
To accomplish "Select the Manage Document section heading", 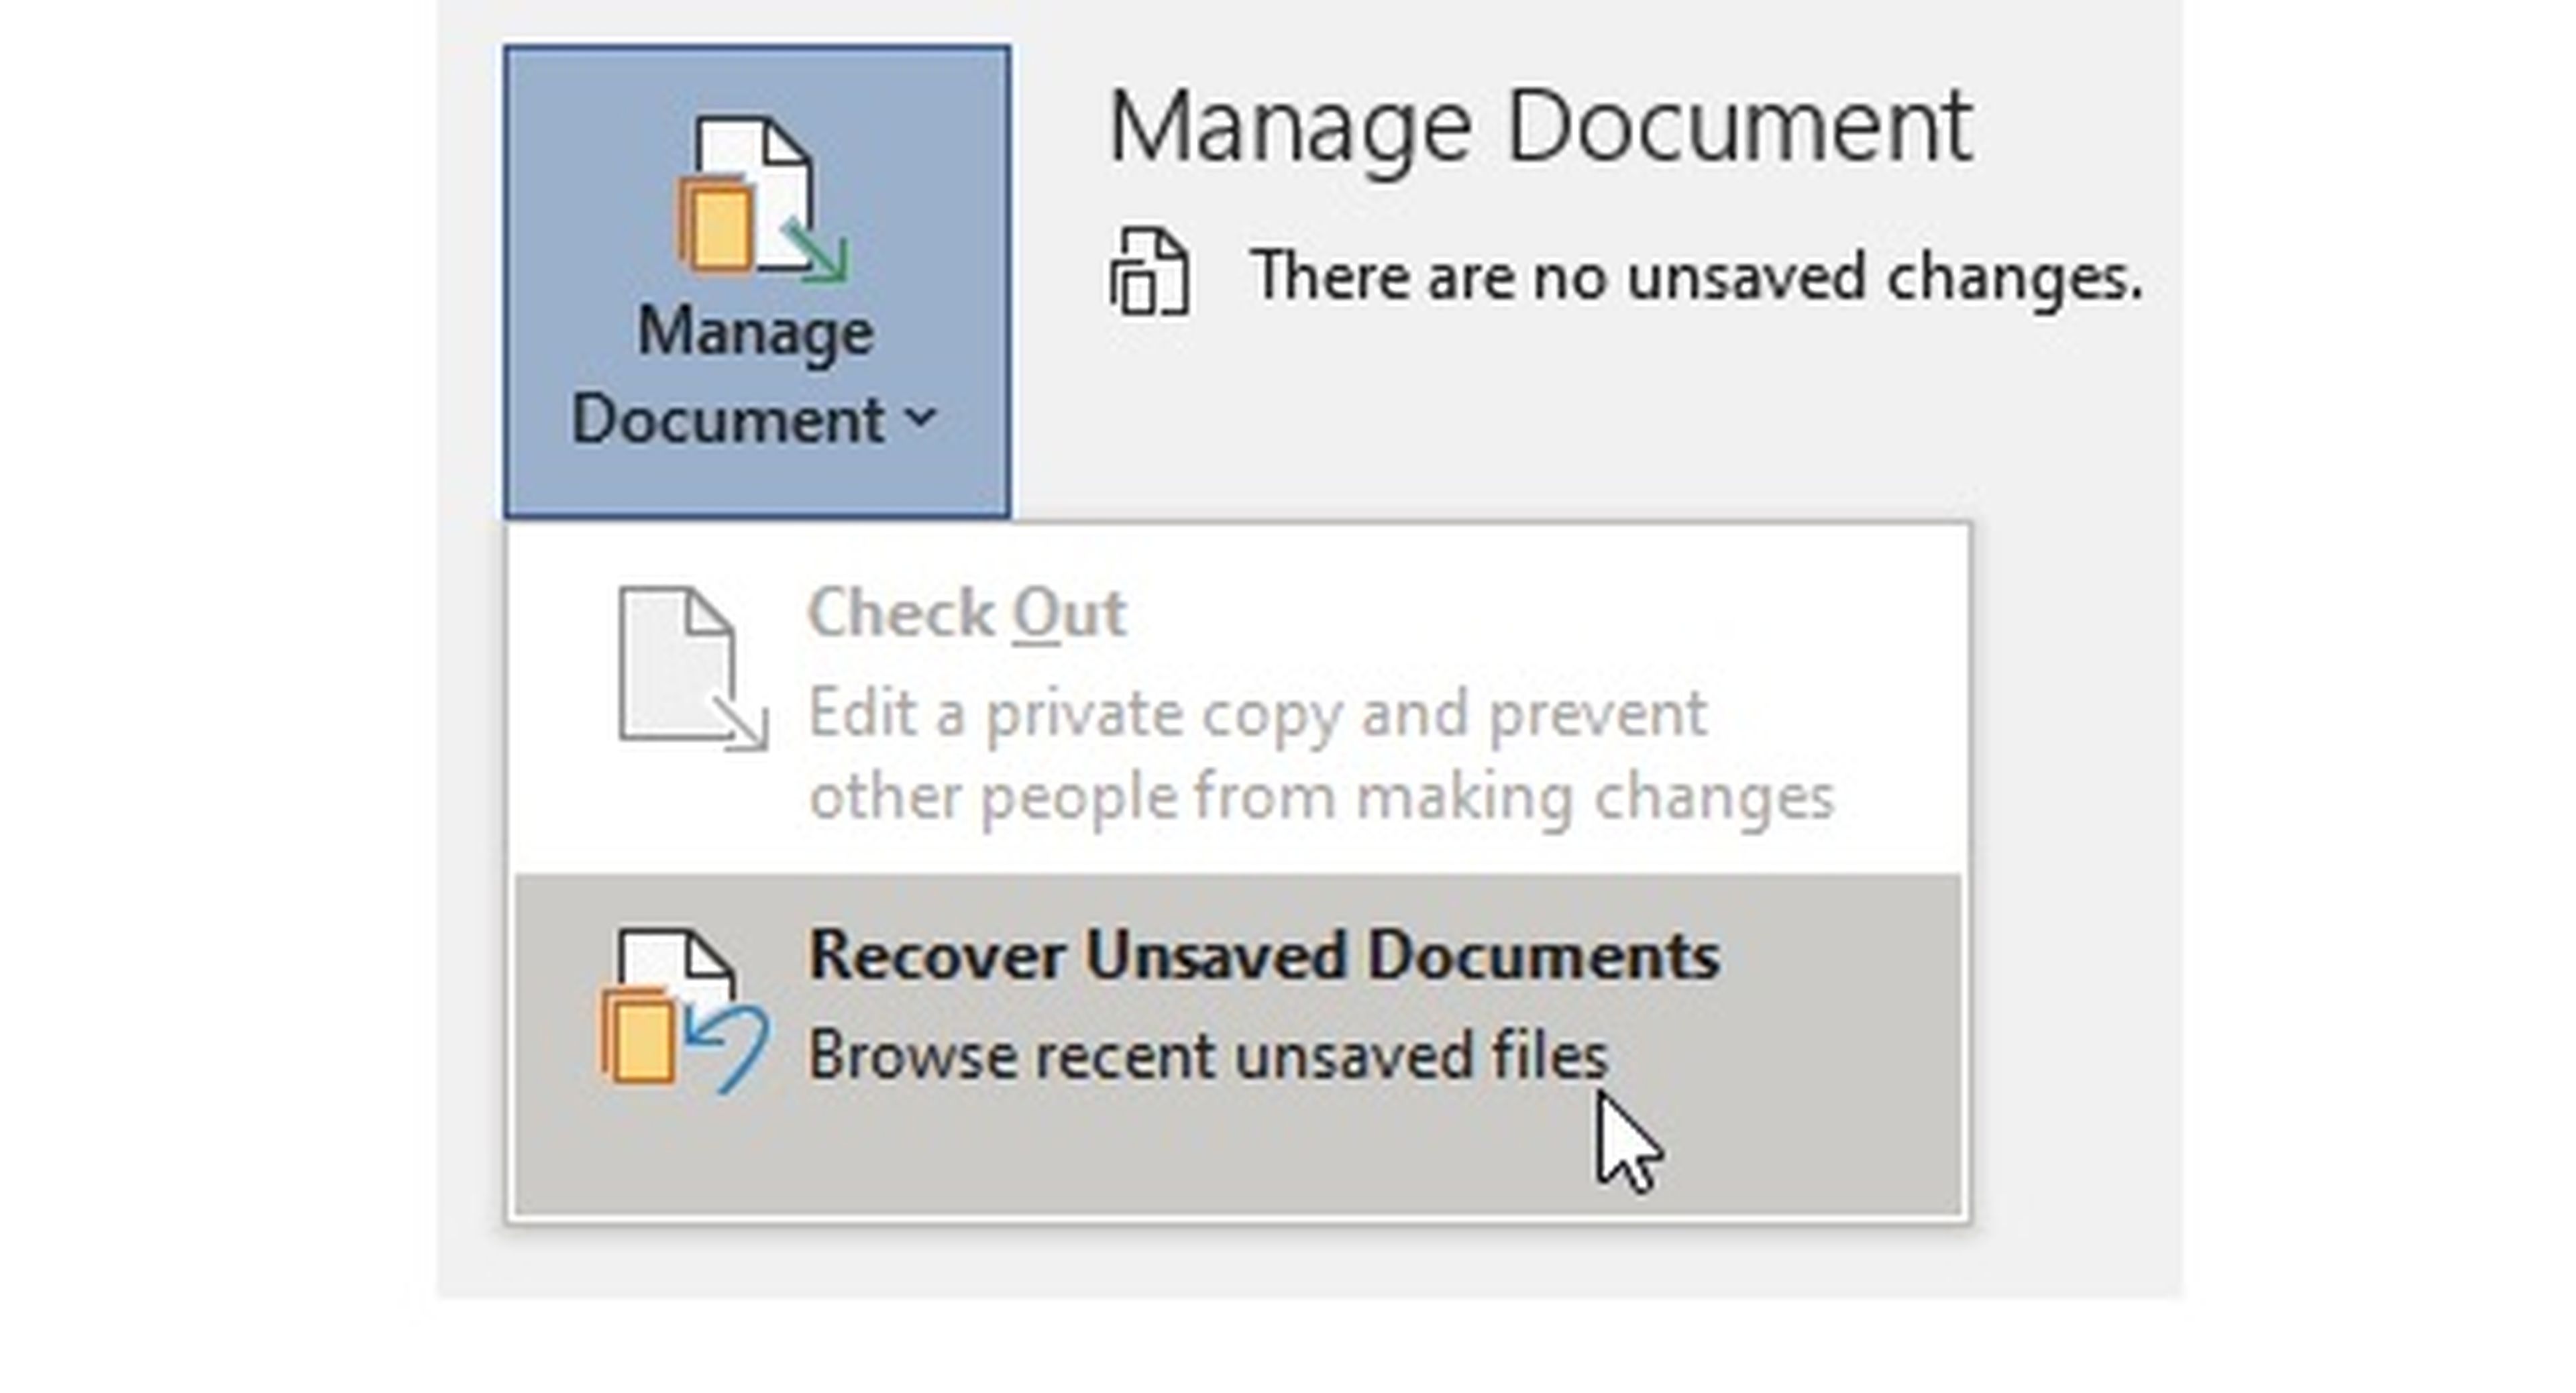I will 1540,126.
